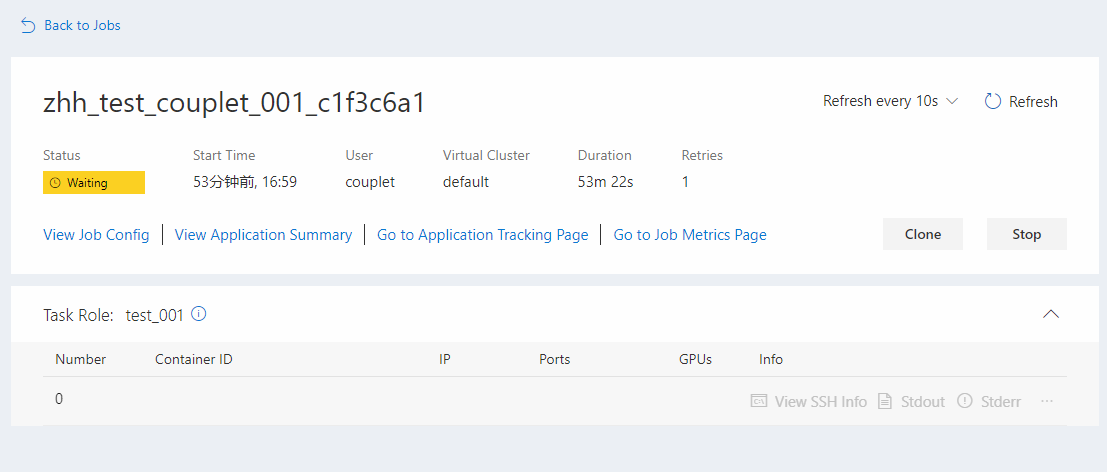This screenshot has height=472, width=1107.
Task: Open the Refresh every 10s dropdown
Action: (x=890, y=101)
